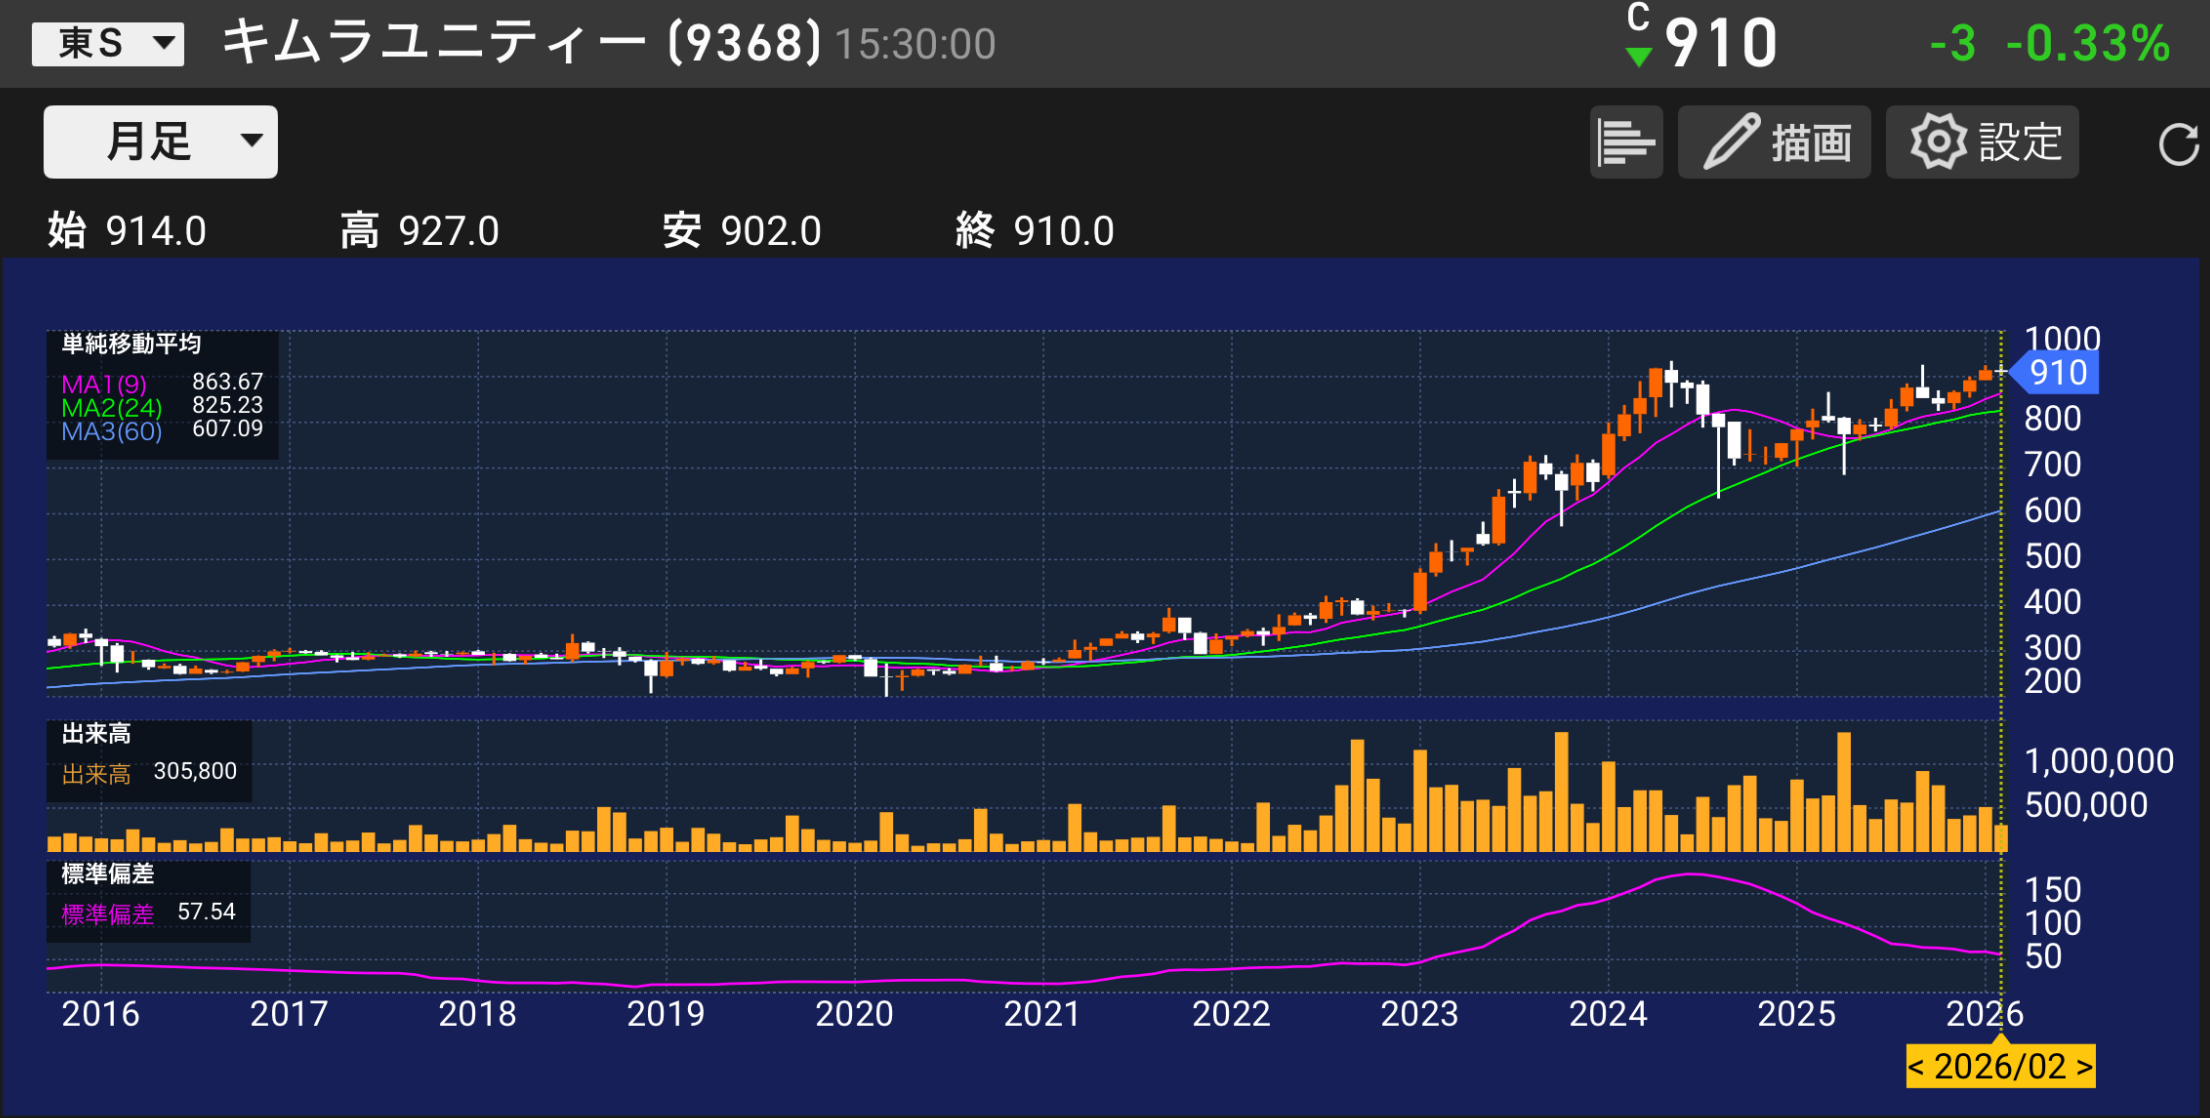Step to previous month with < arrow
Image resolution: width=2210 pixels, height=1118 pixels.
click(x=1916, y=1067)
